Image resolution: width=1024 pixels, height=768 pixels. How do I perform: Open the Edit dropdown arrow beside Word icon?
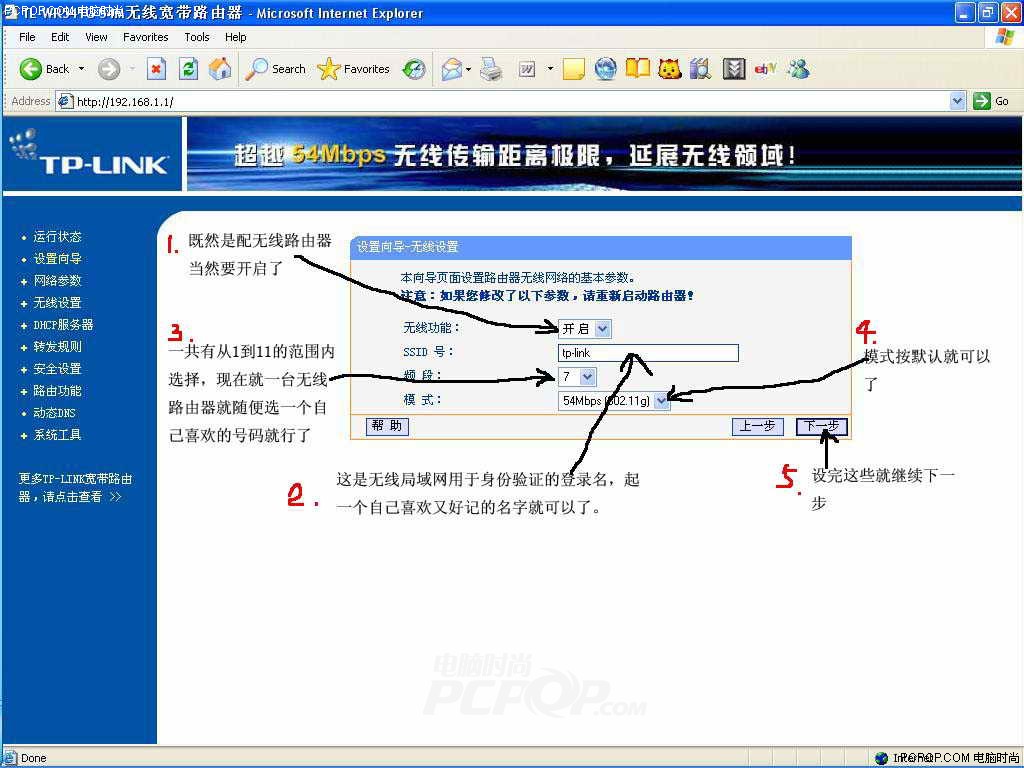tap(551, 69)
